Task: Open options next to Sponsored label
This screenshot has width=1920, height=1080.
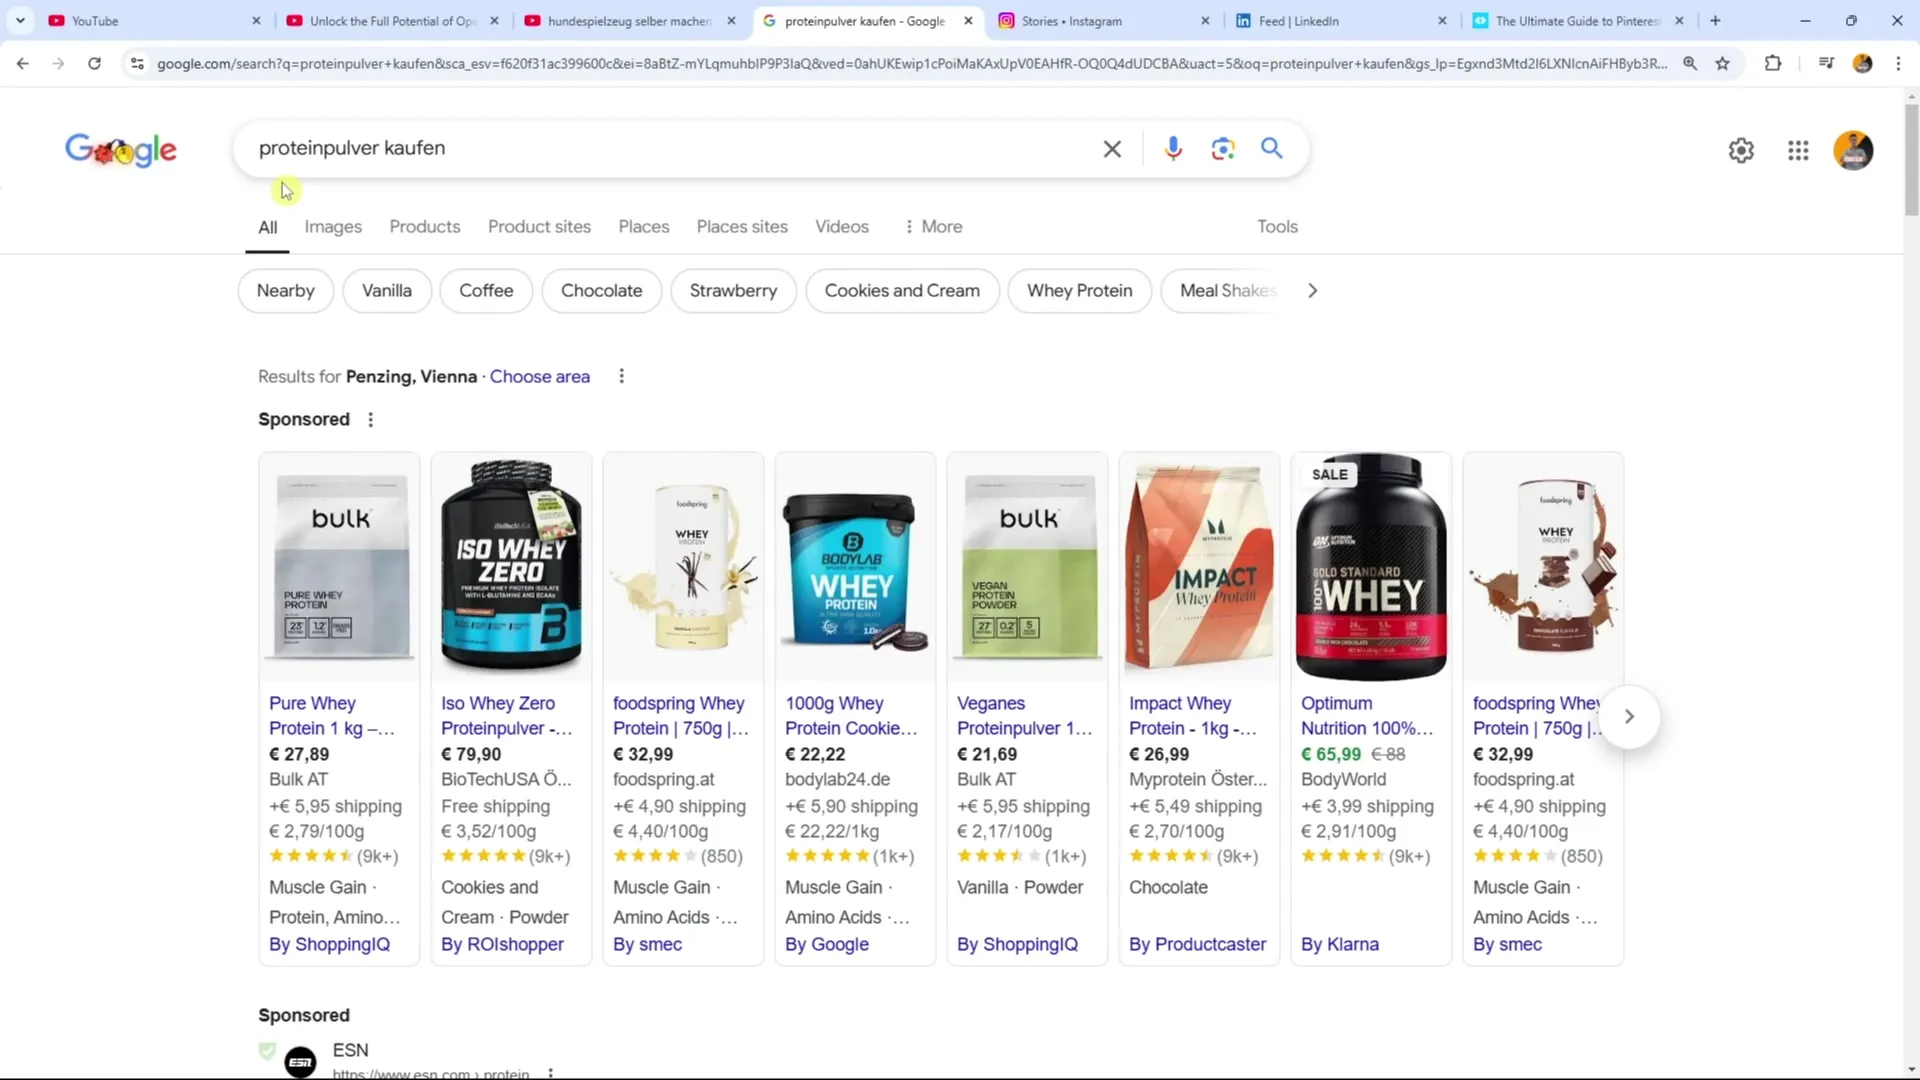Action: (x=370, y=420)
